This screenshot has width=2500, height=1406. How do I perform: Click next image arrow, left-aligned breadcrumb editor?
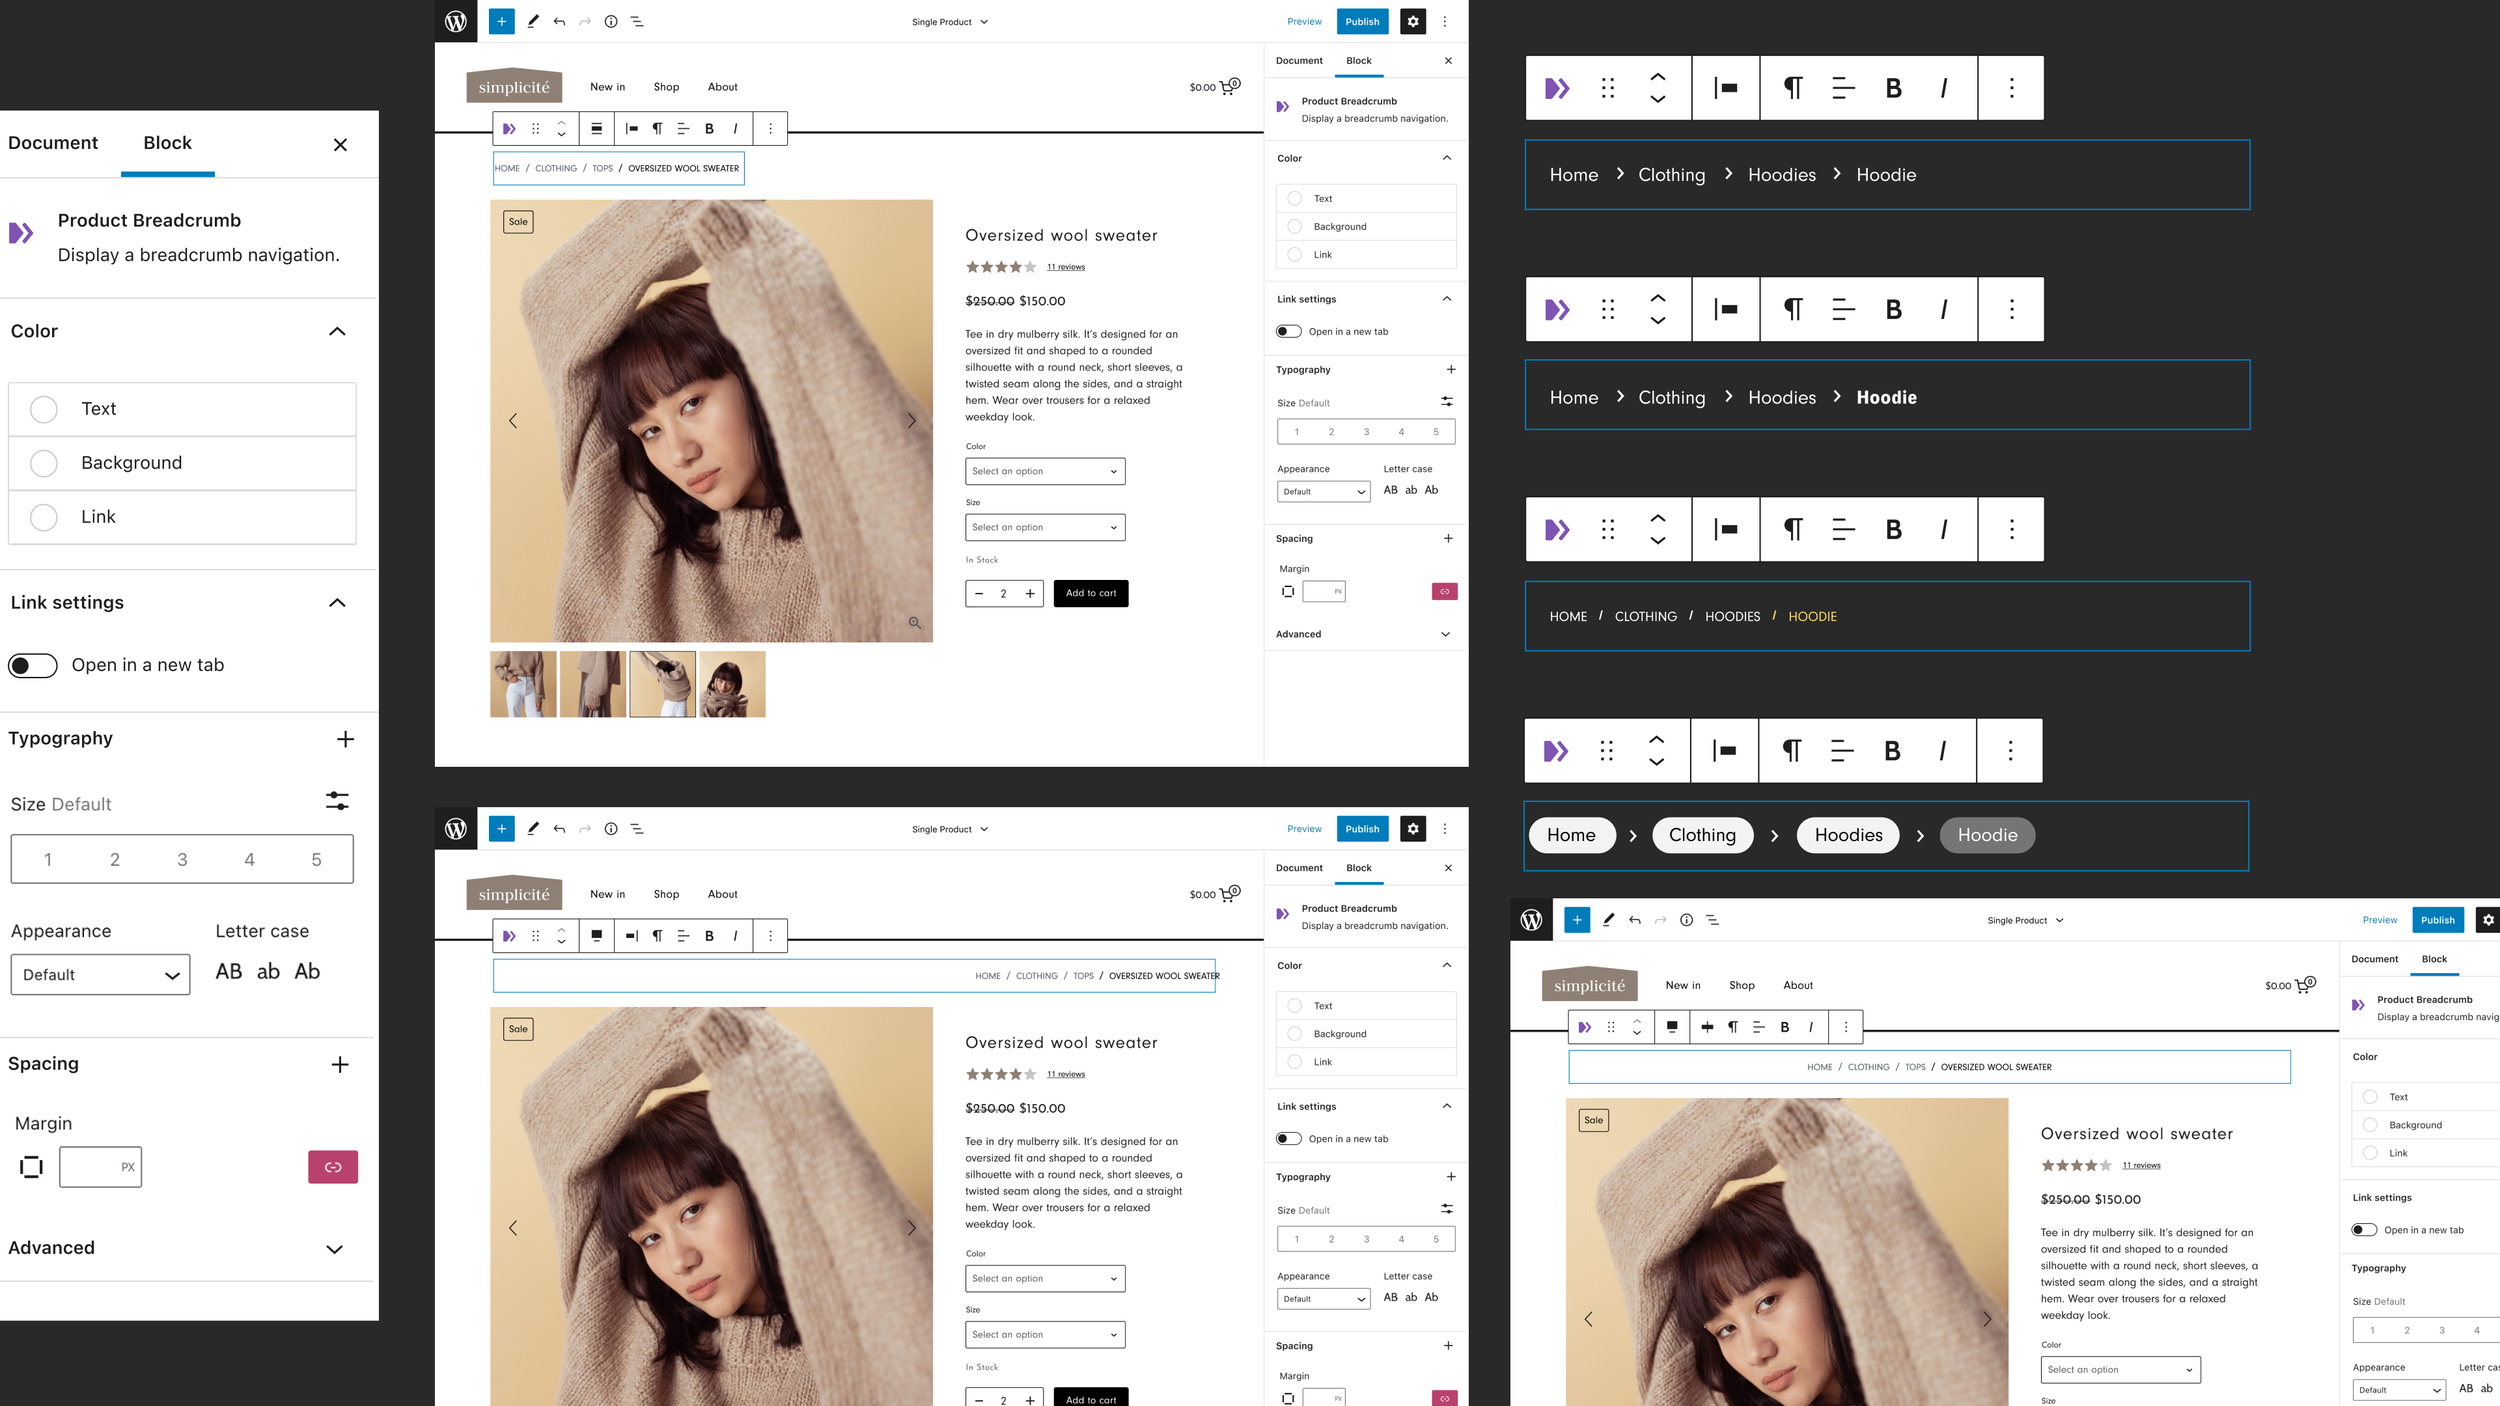(911, 421)
